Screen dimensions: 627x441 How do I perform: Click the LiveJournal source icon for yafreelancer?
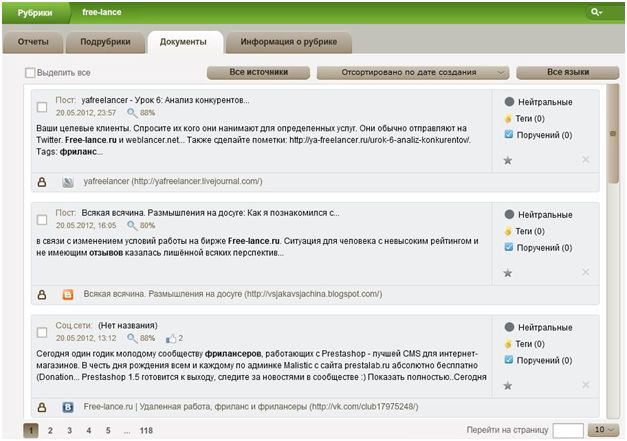(68, 182)
